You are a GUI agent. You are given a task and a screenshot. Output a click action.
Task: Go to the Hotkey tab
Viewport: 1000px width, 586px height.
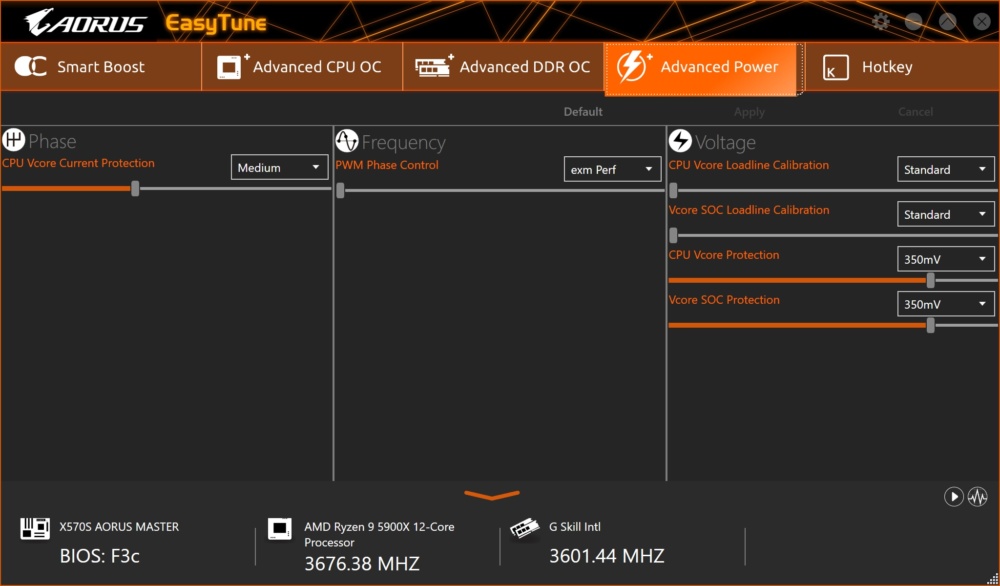tap(902, 67)
